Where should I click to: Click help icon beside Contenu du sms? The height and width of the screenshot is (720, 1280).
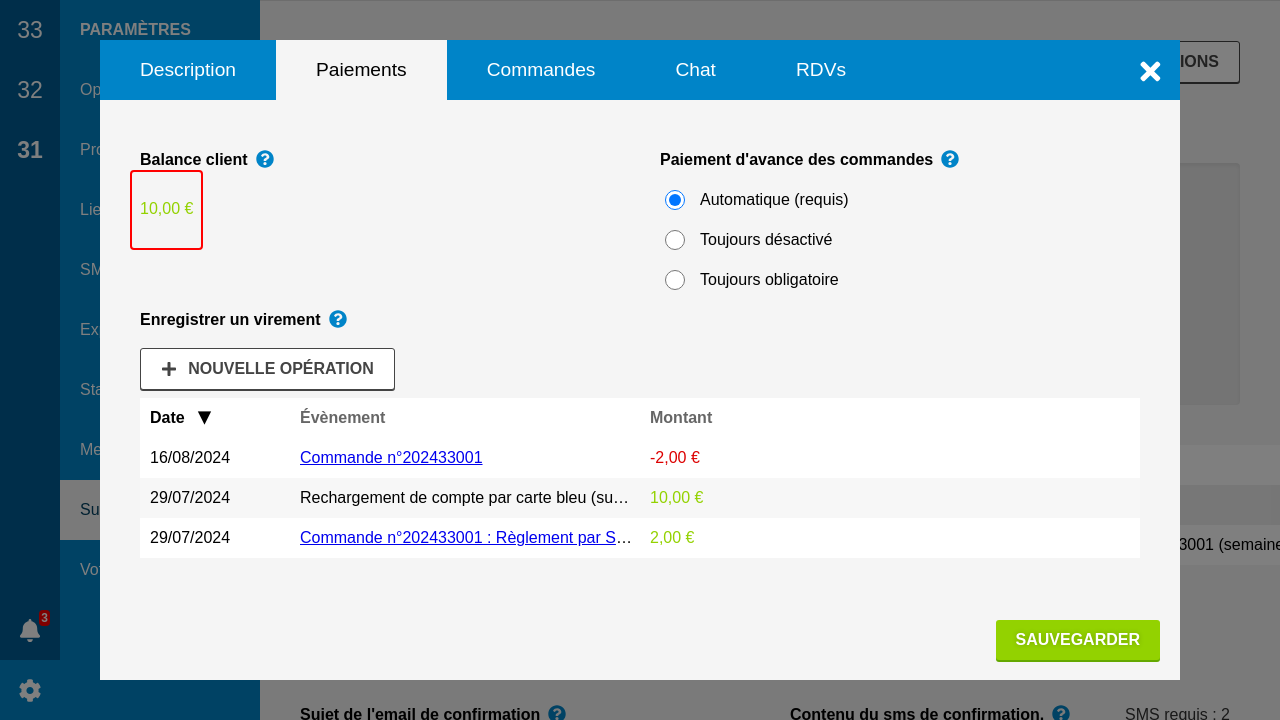point(1061,713)
